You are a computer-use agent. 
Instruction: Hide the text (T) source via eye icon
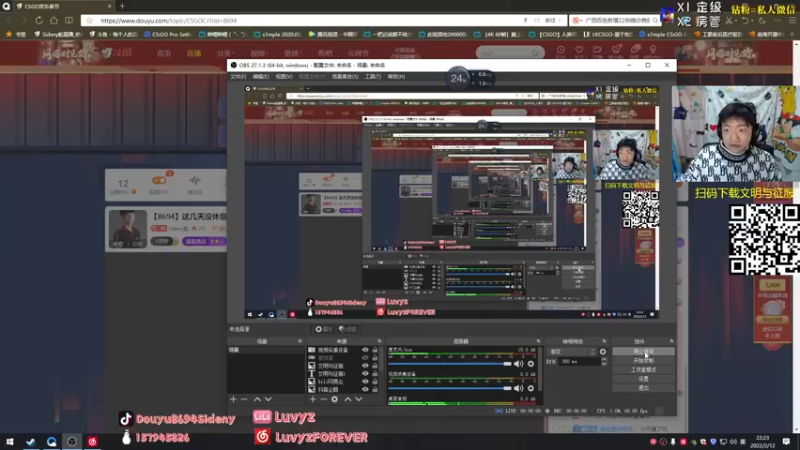[x=365, y=373]
